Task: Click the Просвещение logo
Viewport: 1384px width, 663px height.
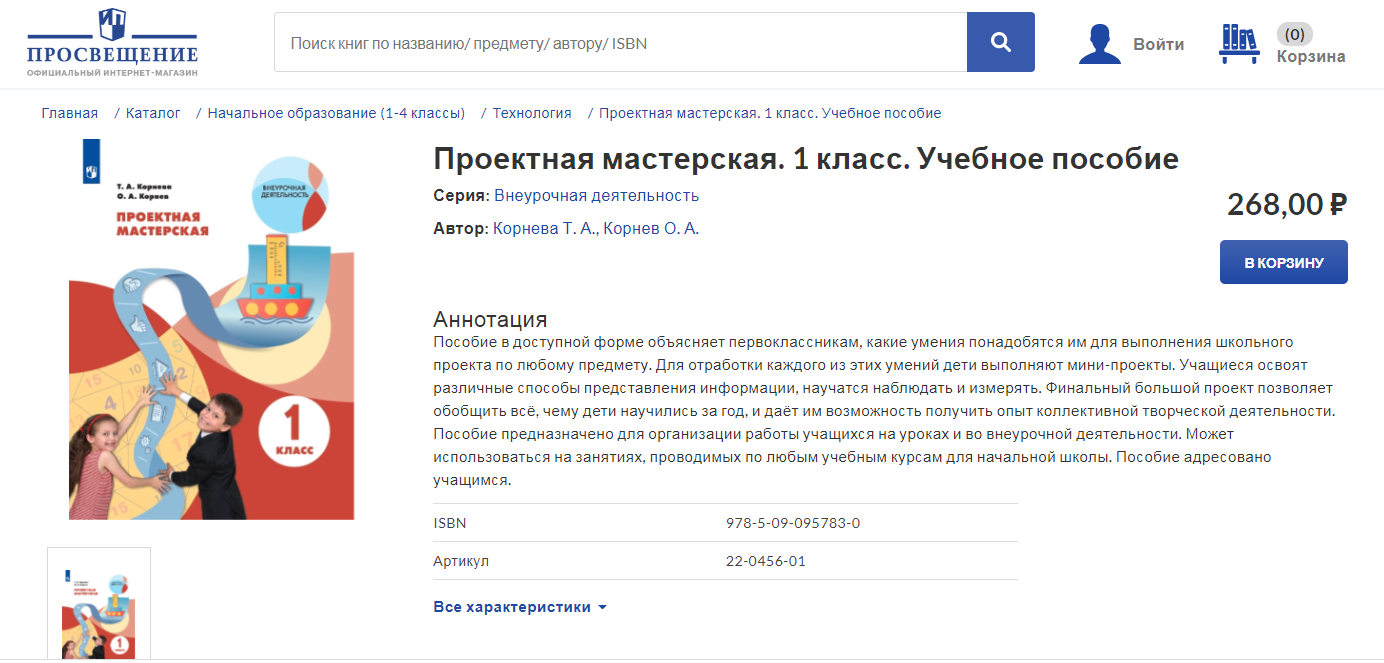Action: pyautogui.click(x=112, y=43)
